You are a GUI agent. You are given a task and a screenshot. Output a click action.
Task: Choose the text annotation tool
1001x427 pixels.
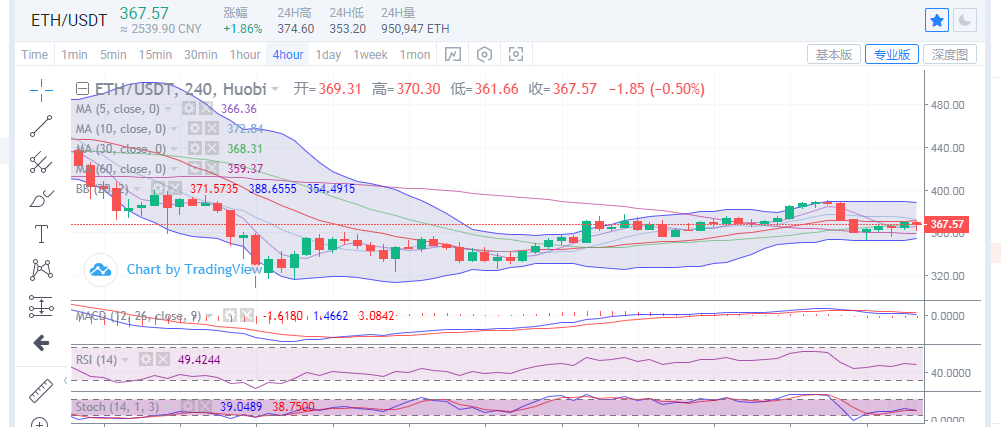41,234
